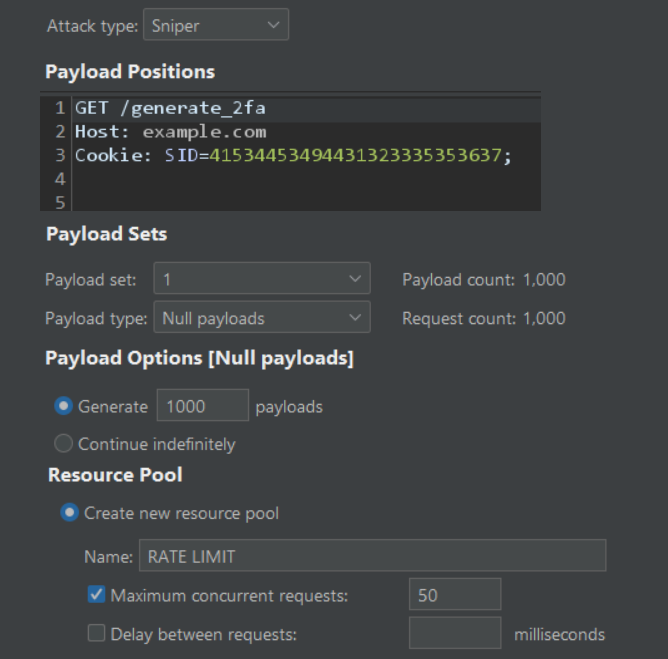Click the SID cookie value in the request
Screen dimensions: 668x659
(355, 155)
